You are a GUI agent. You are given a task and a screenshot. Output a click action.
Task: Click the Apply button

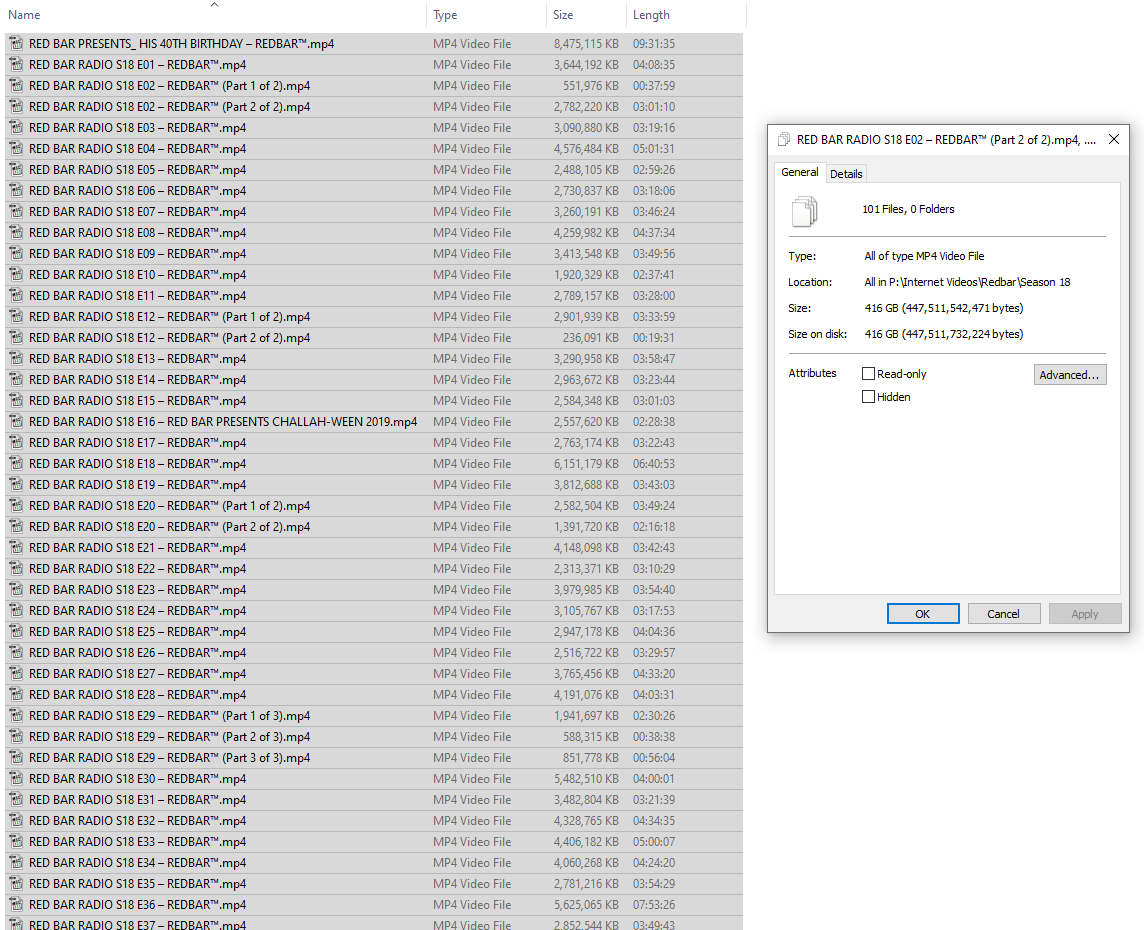coord(1084,613)
